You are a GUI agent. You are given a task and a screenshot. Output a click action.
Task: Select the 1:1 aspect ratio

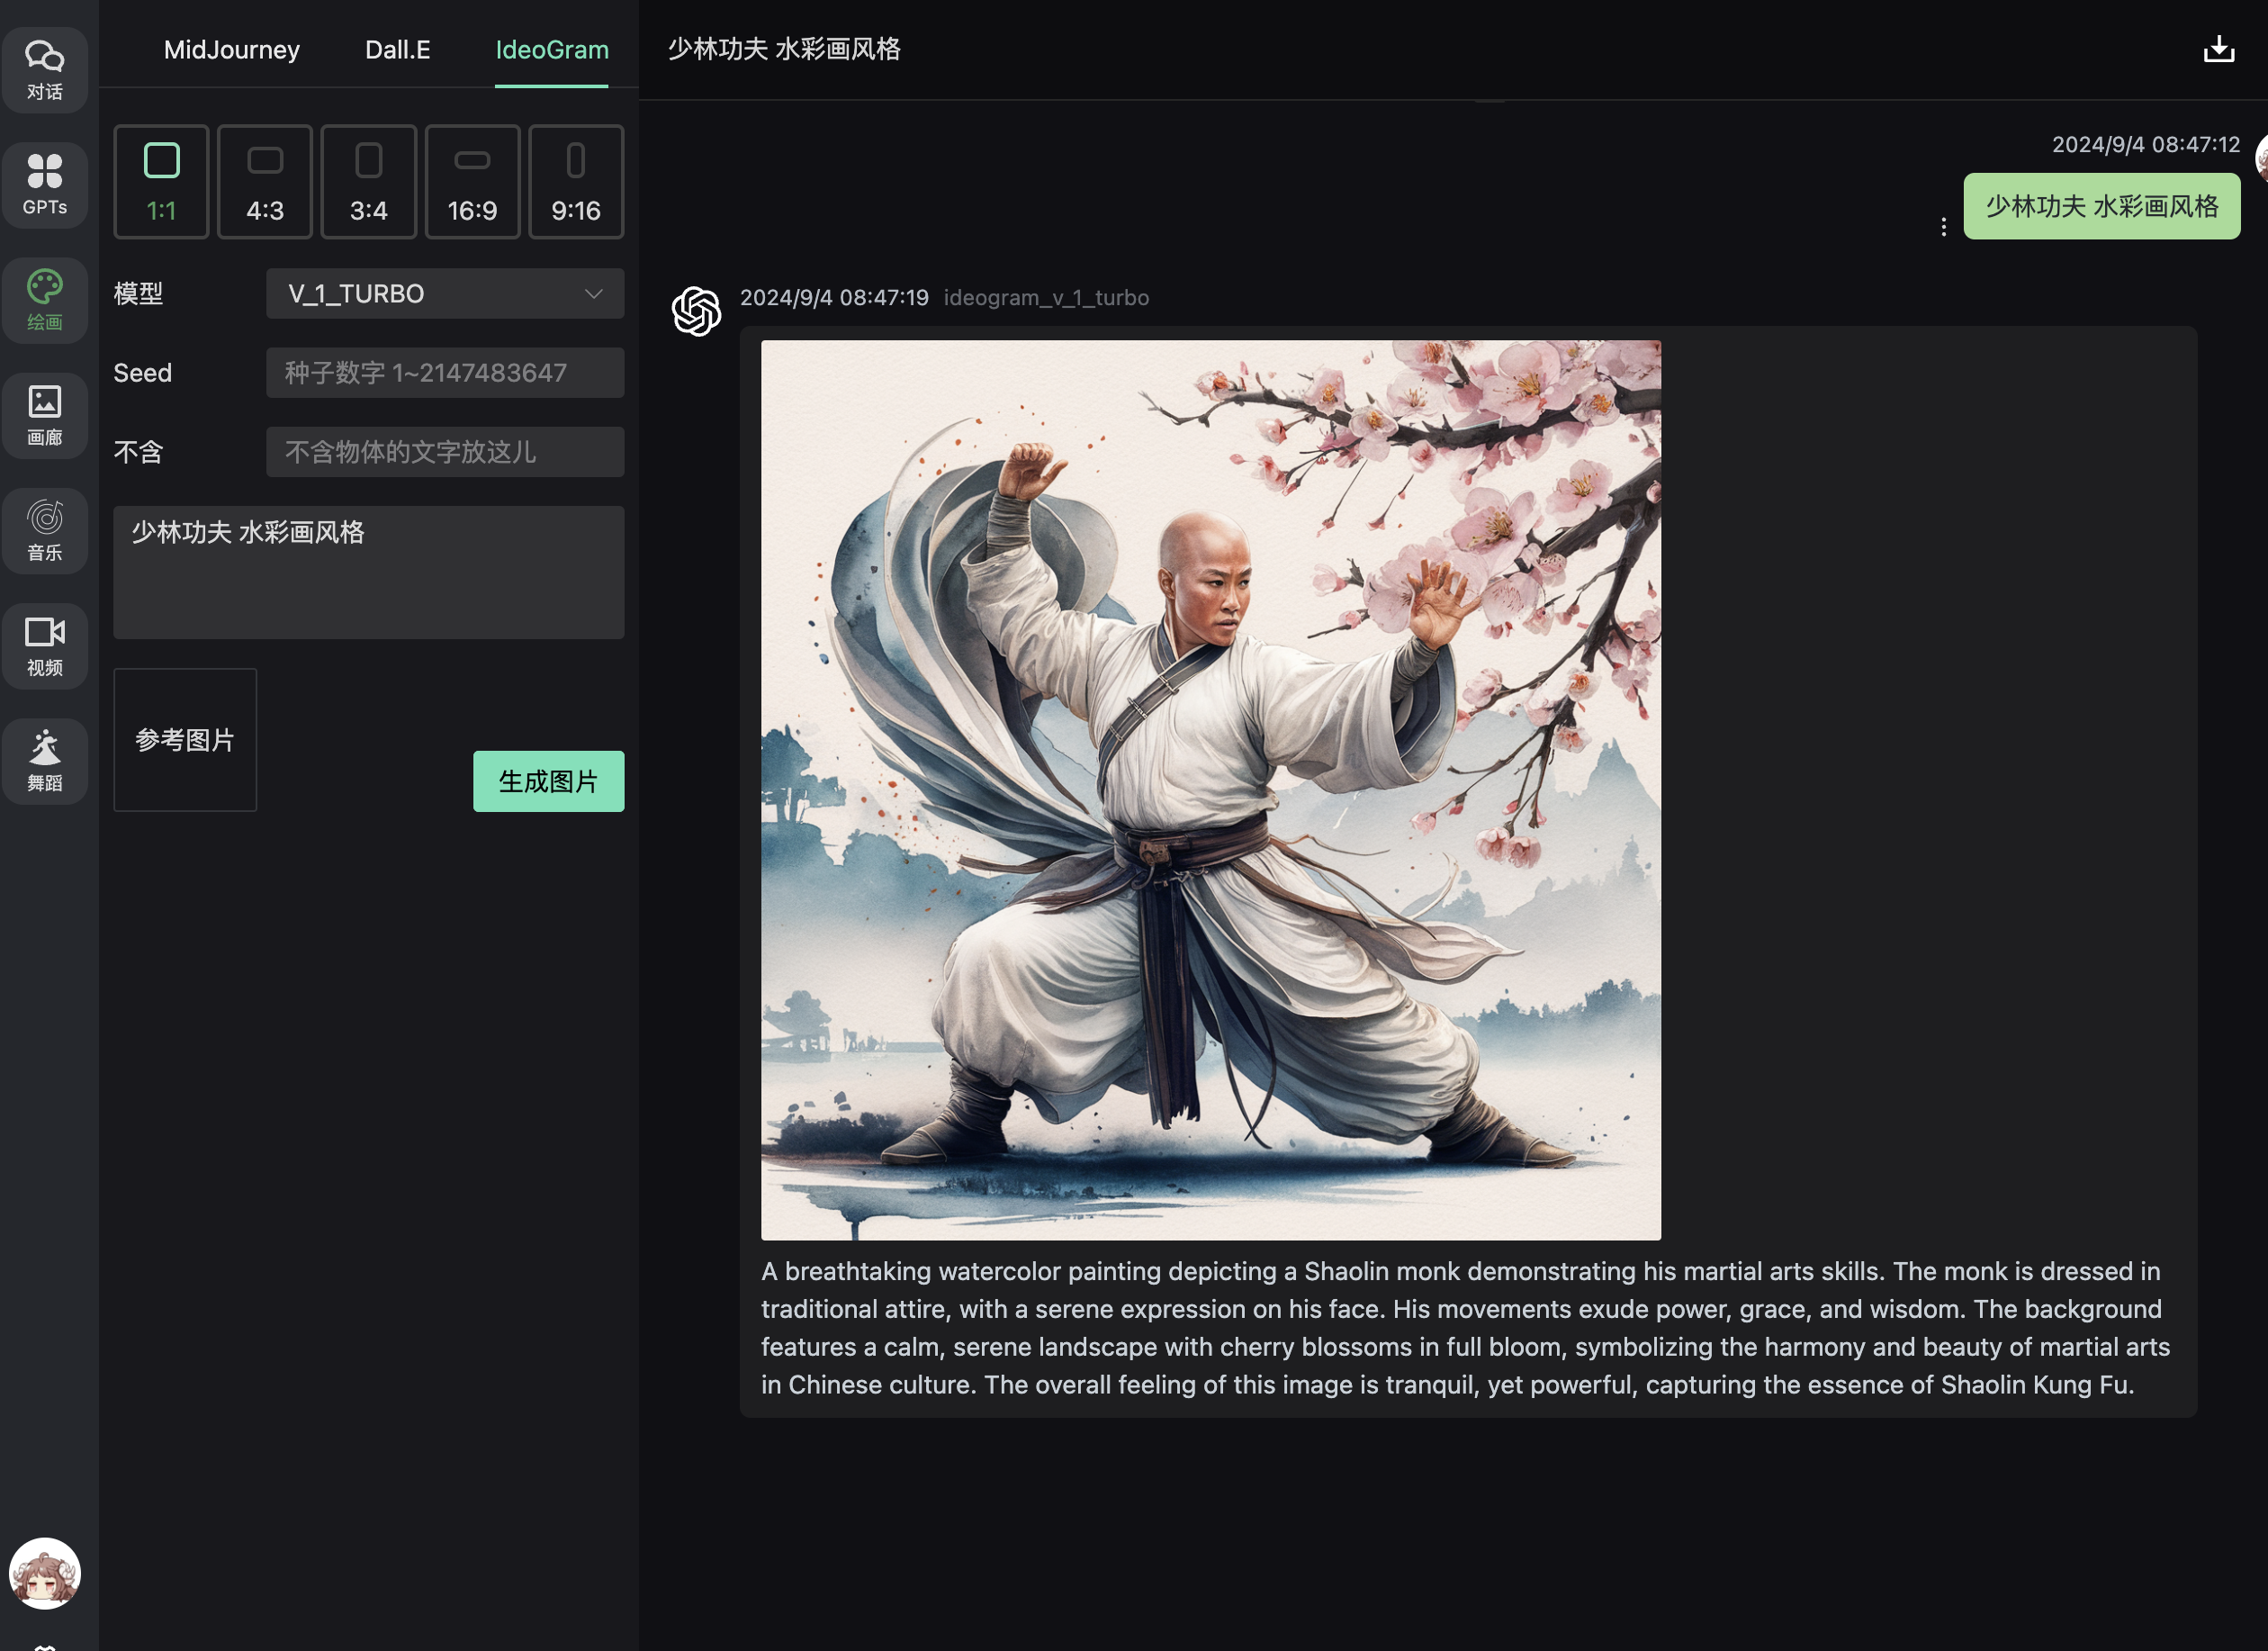point(161,182)
